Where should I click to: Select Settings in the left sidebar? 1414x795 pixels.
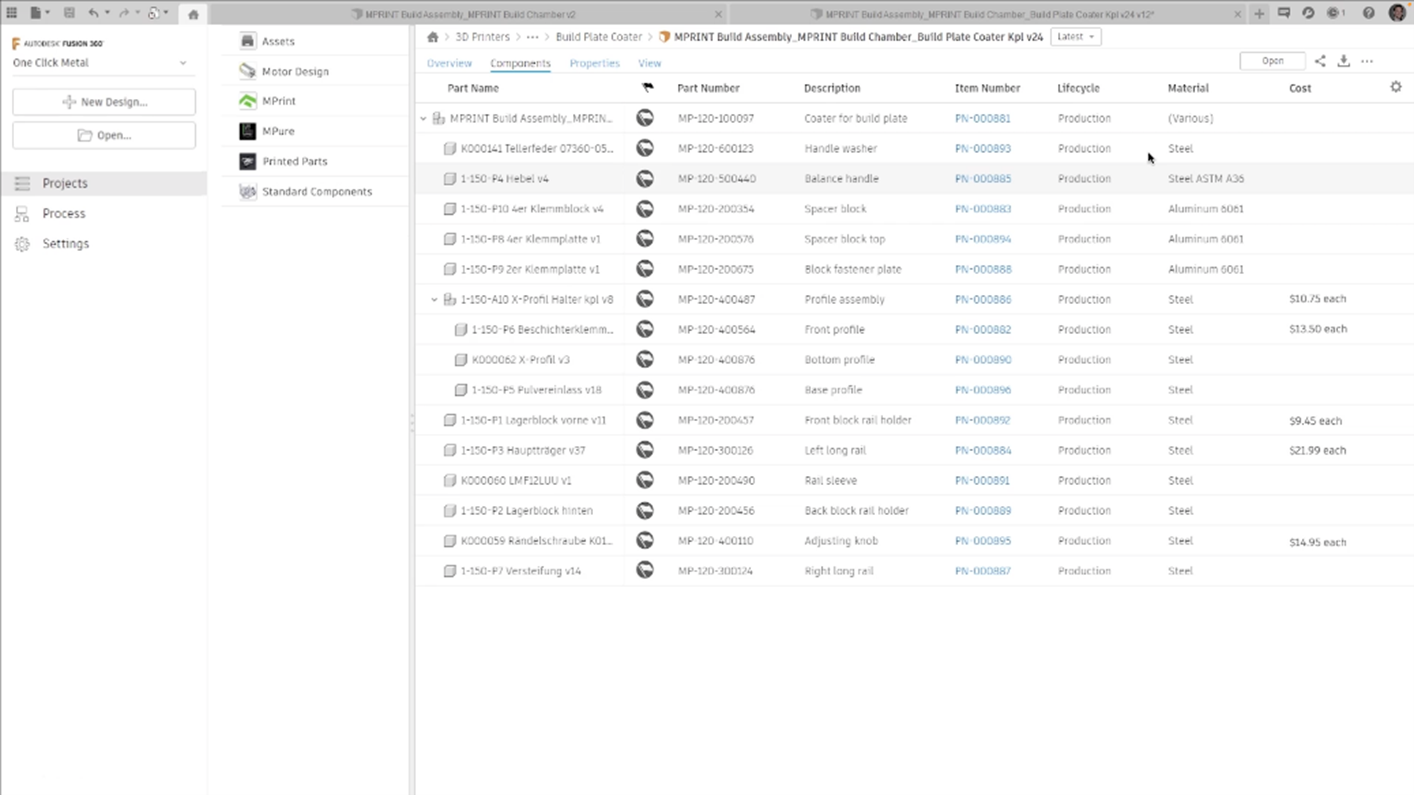pyautogui.click(x=65, y=243)
